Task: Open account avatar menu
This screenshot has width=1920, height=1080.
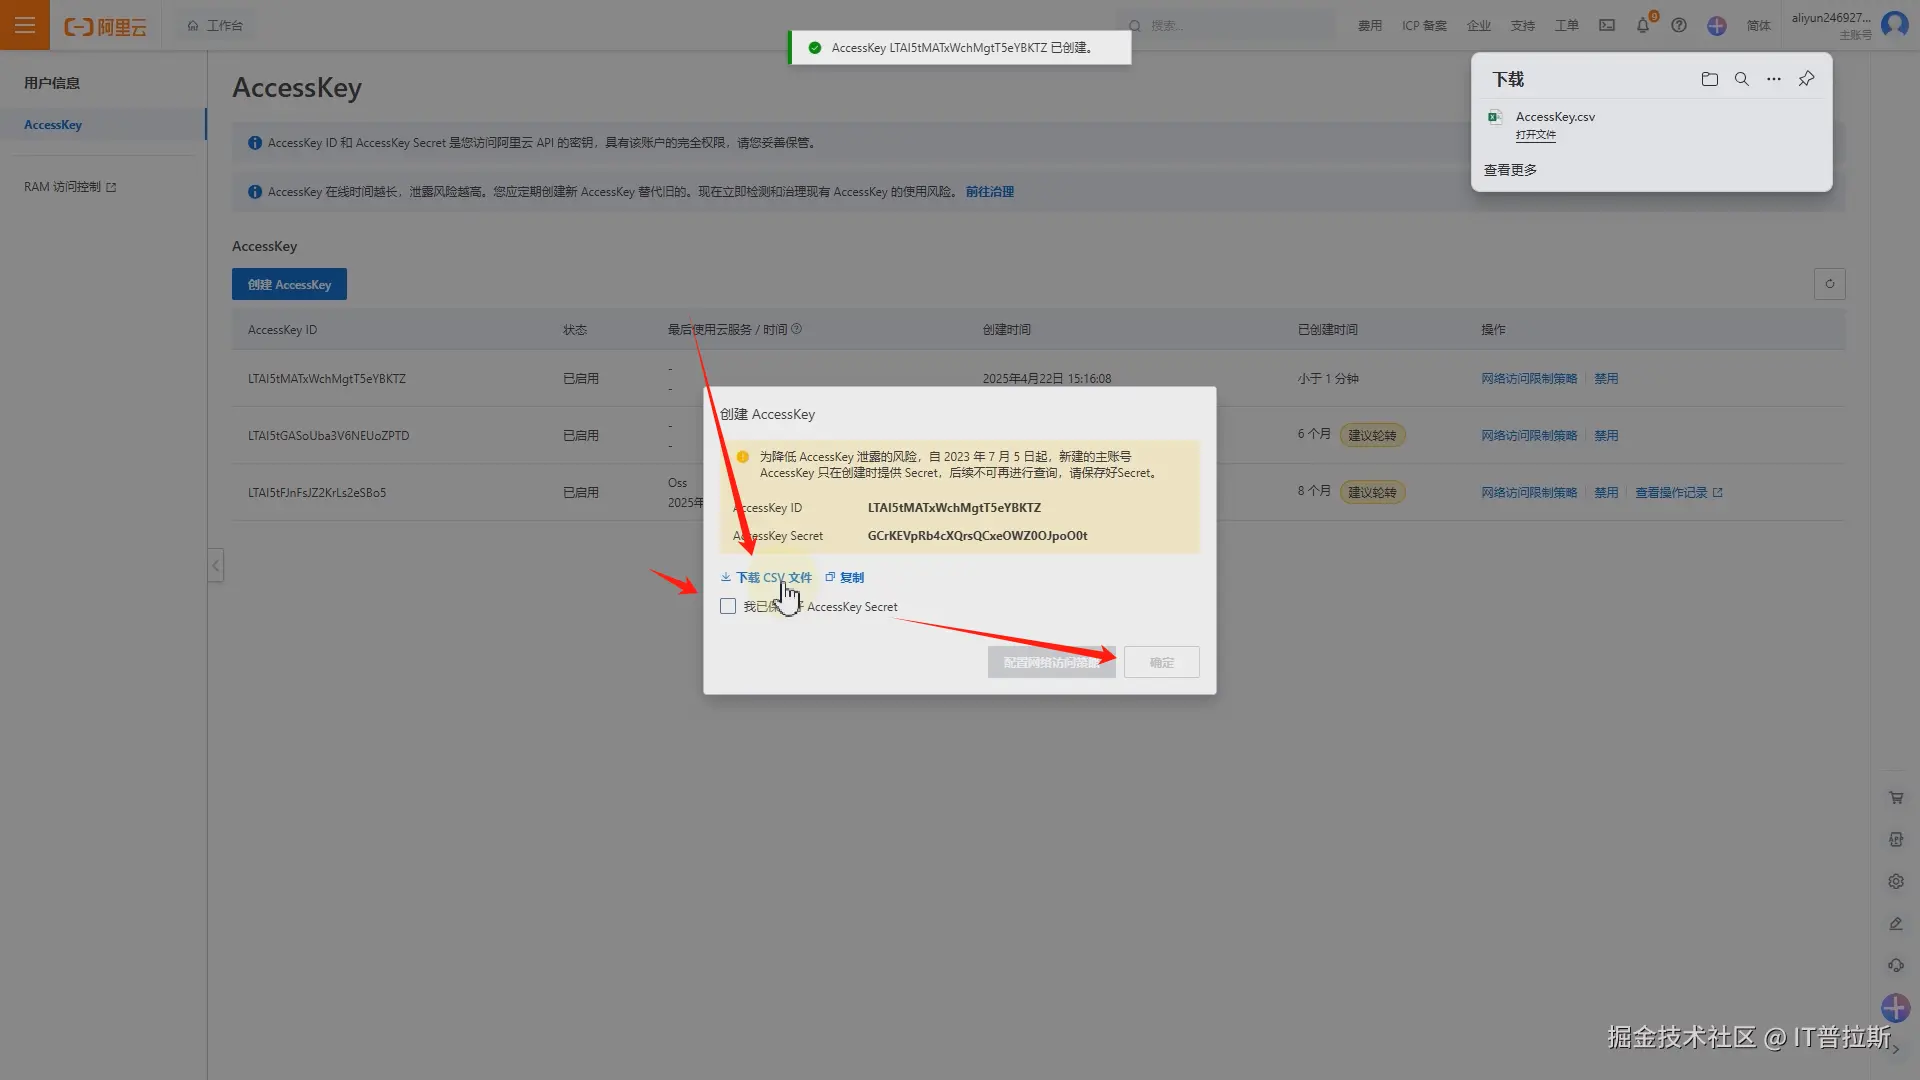Action: point(1894,25)
